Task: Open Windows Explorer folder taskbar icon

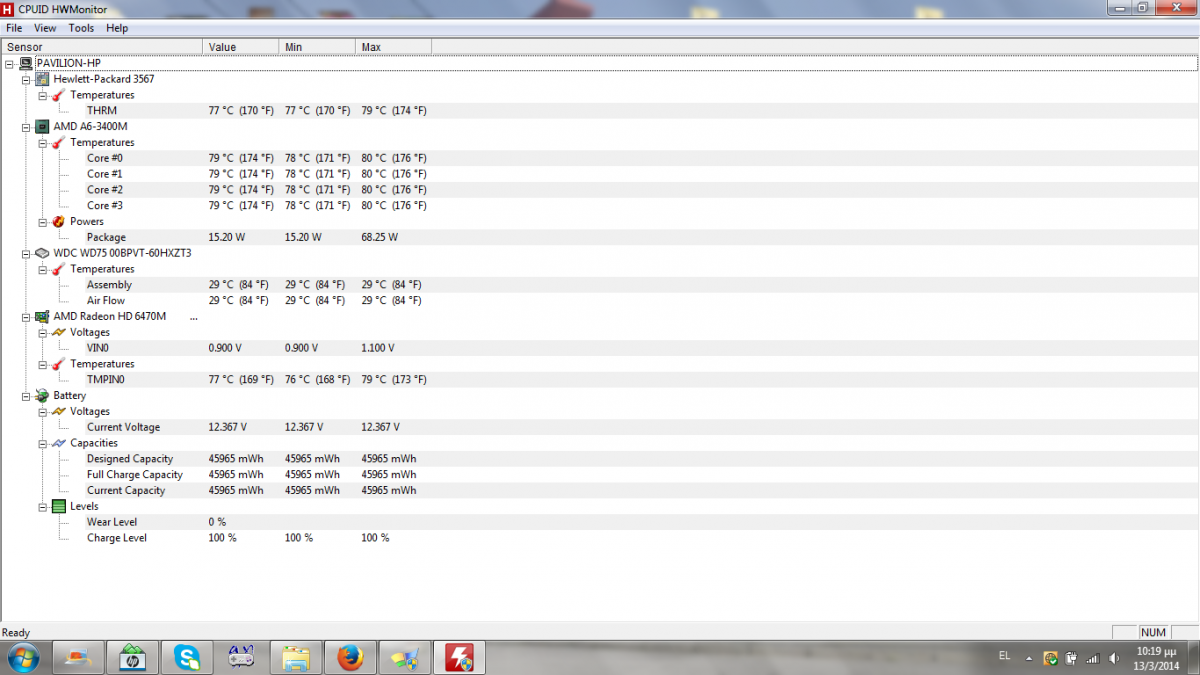Action: pos(296,657)
